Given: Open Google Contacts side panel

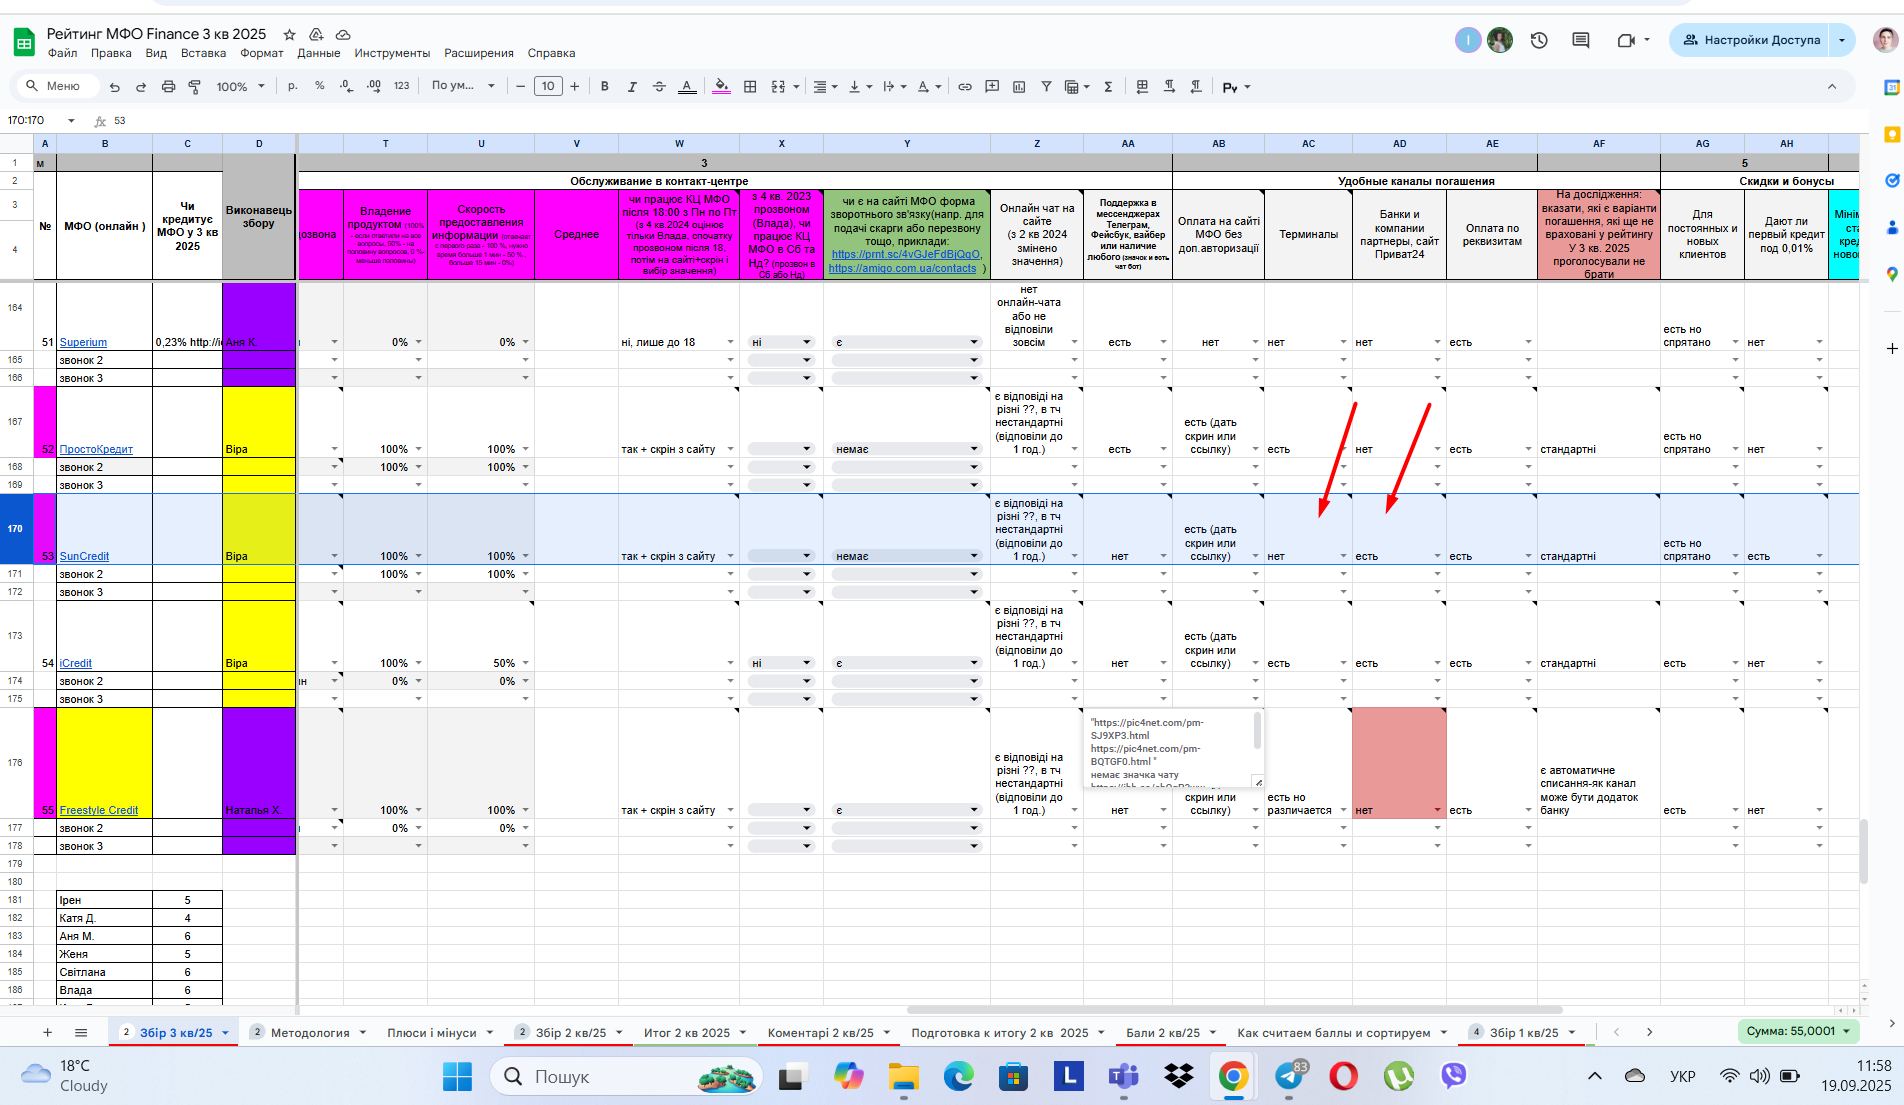Looking at the screenshot, I should (1892, 227).
